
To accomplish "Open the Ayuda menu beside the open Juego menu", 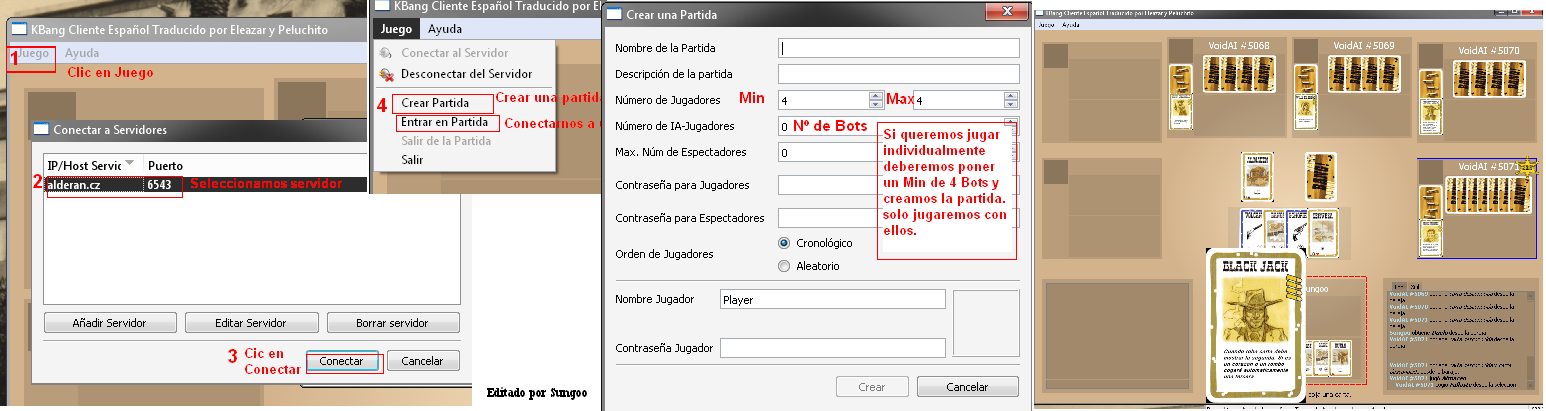I will click(x=445, y=29).
